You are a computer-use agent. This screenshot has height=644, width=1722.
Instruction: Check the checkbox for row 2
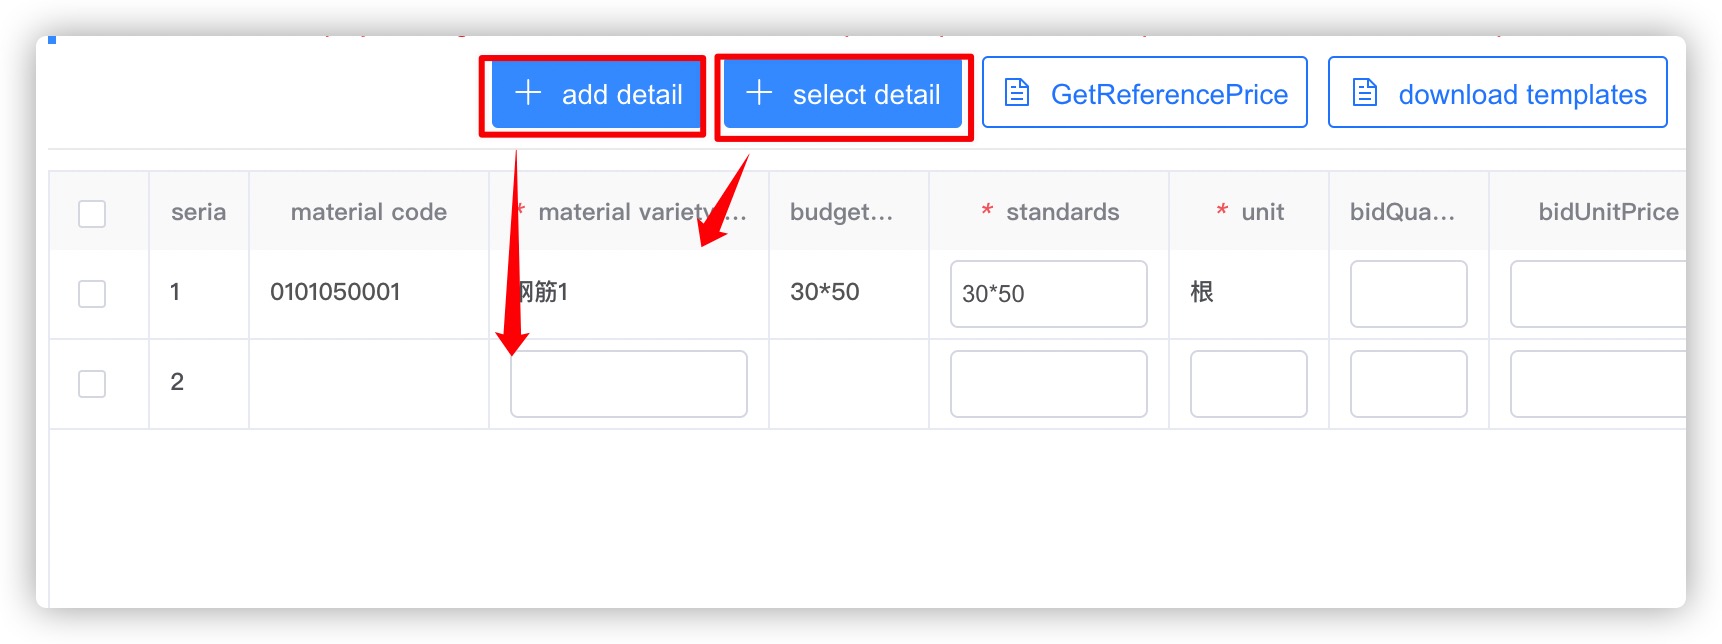pos(92,382)
